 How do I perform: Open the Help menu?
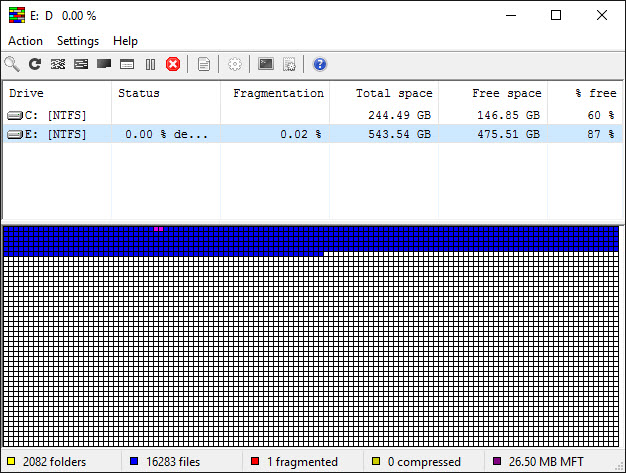tap(125, 41)
